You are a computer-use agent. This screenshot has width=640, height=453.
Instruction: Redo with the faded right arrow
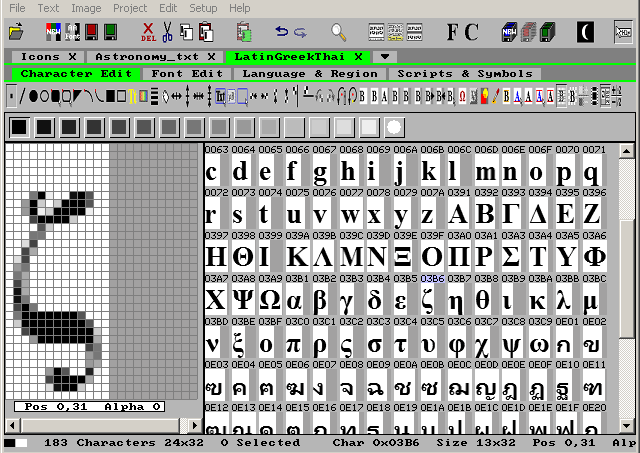[300, 32]
